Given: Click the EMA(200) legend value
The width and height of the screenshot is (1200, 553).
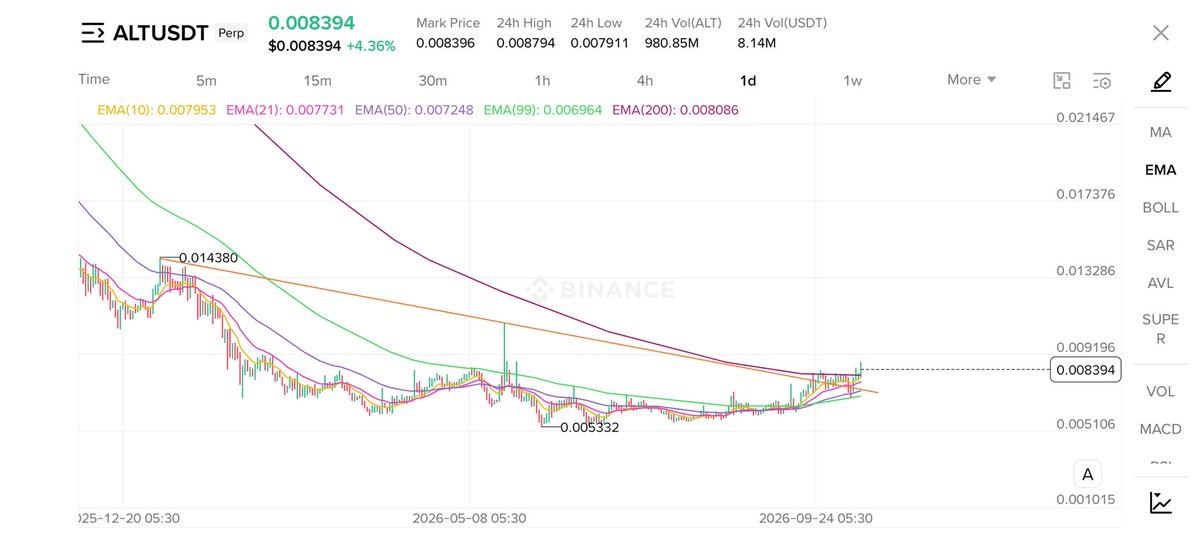Looking at the screenshot, I should [x=675, y=109].
